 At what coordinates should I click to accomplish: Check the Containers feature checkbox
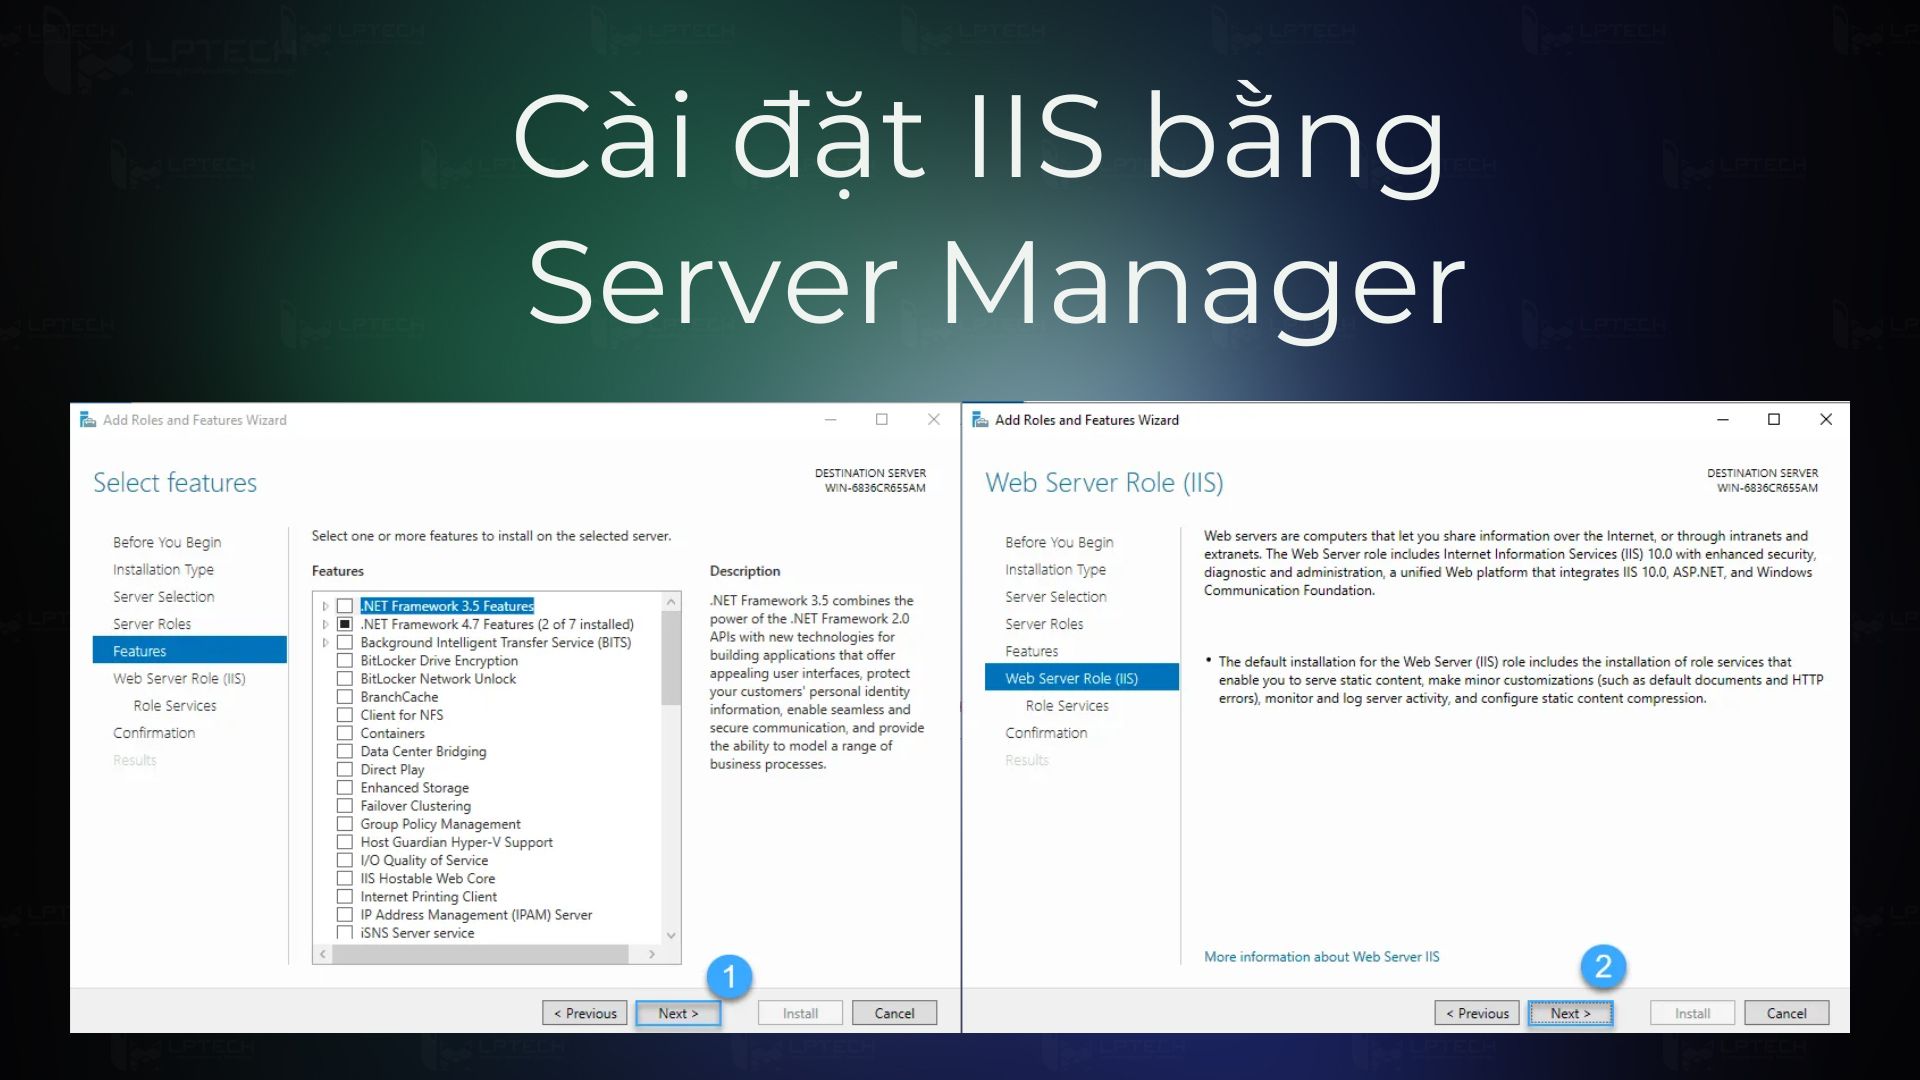tap(345, 733)
